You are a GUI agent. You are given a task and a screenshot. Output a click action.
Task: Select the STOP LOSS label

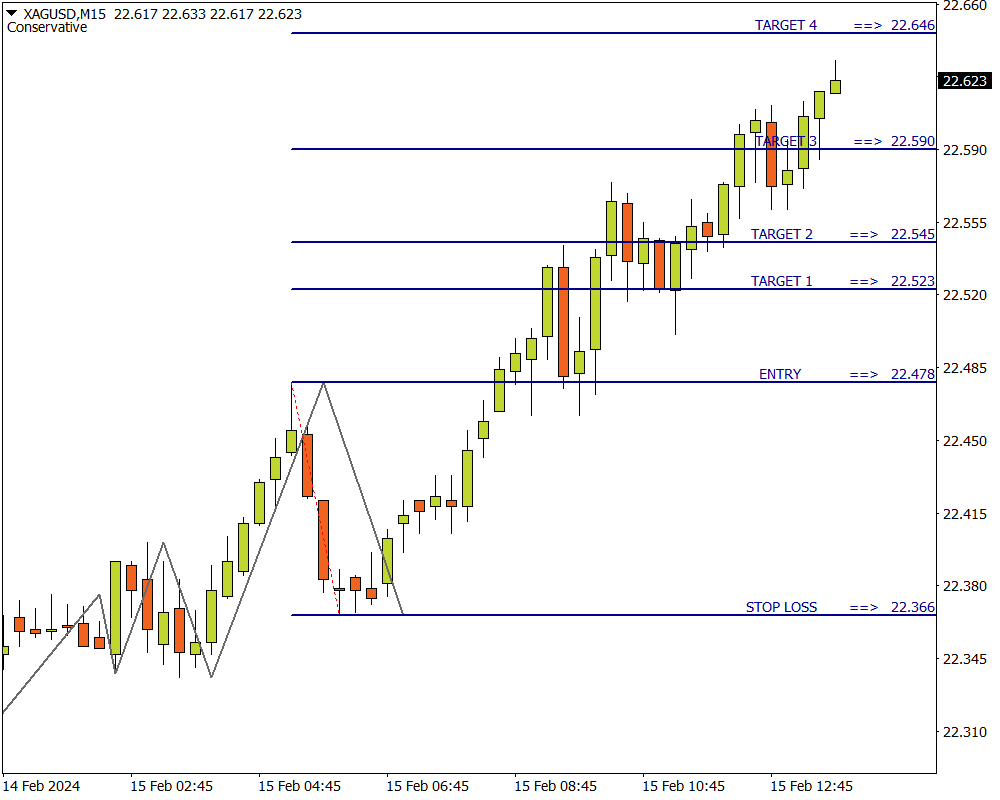click(780, 607)
